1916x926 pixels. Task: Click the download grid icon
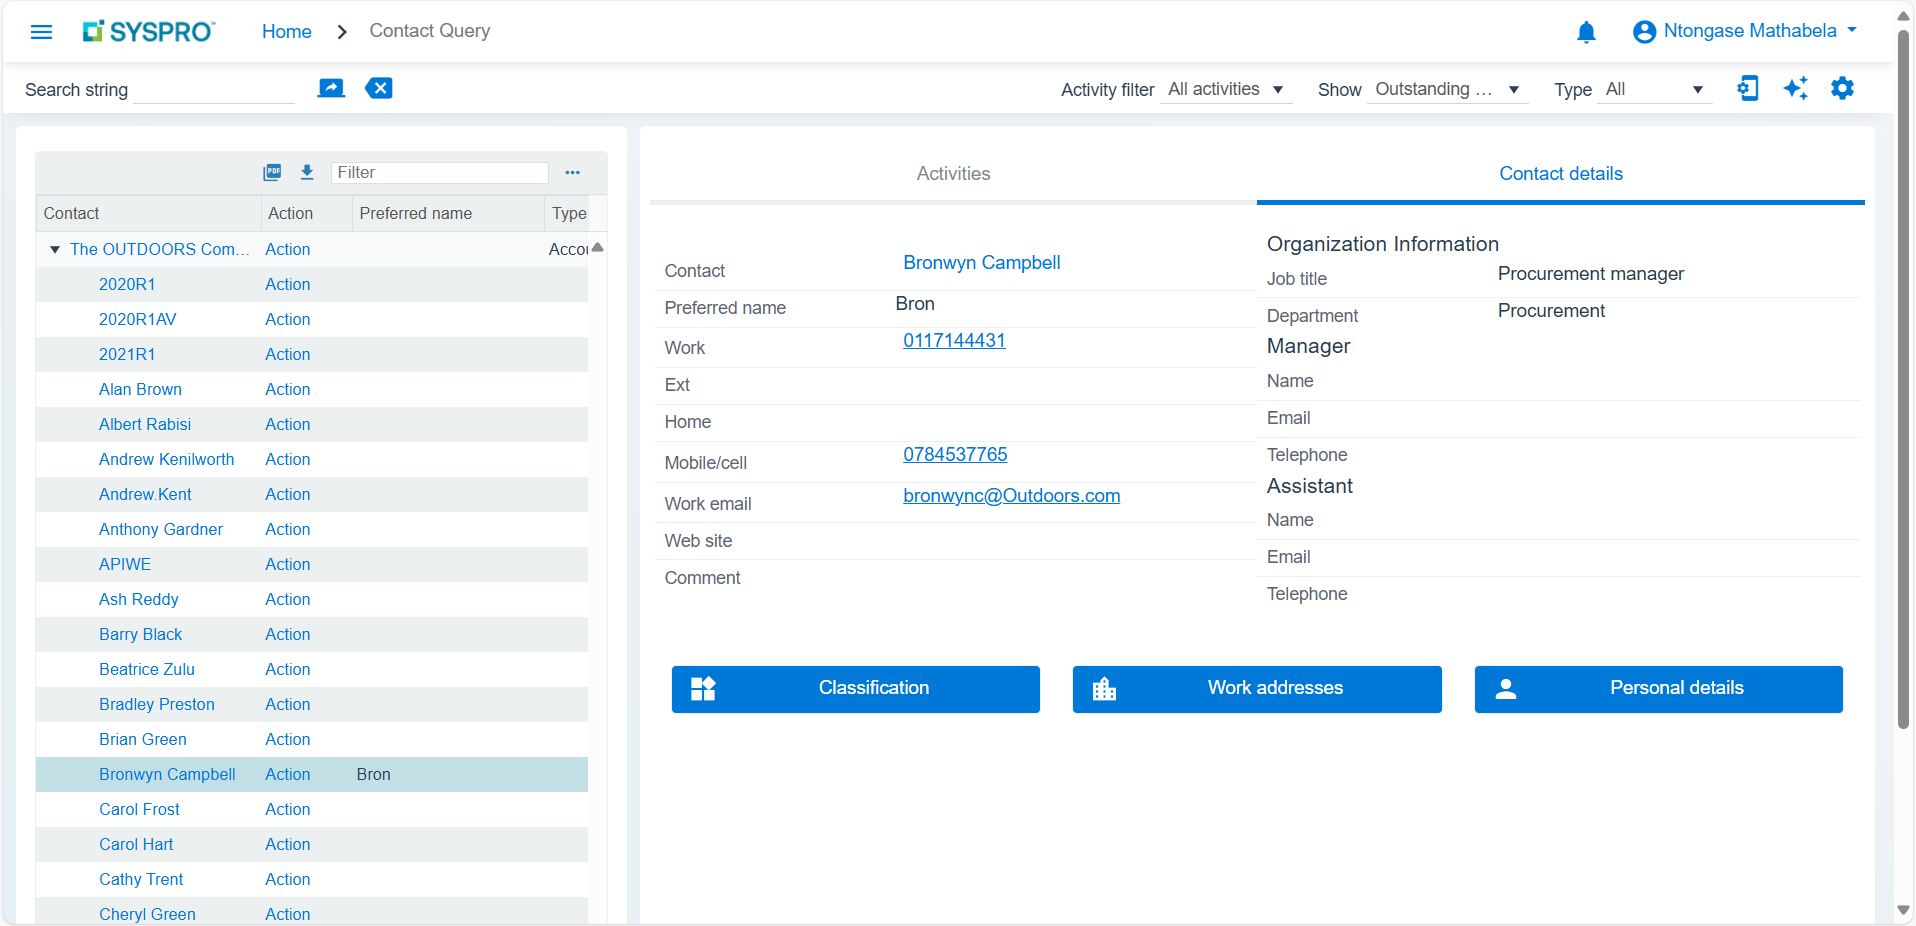[x=307, y=172]
